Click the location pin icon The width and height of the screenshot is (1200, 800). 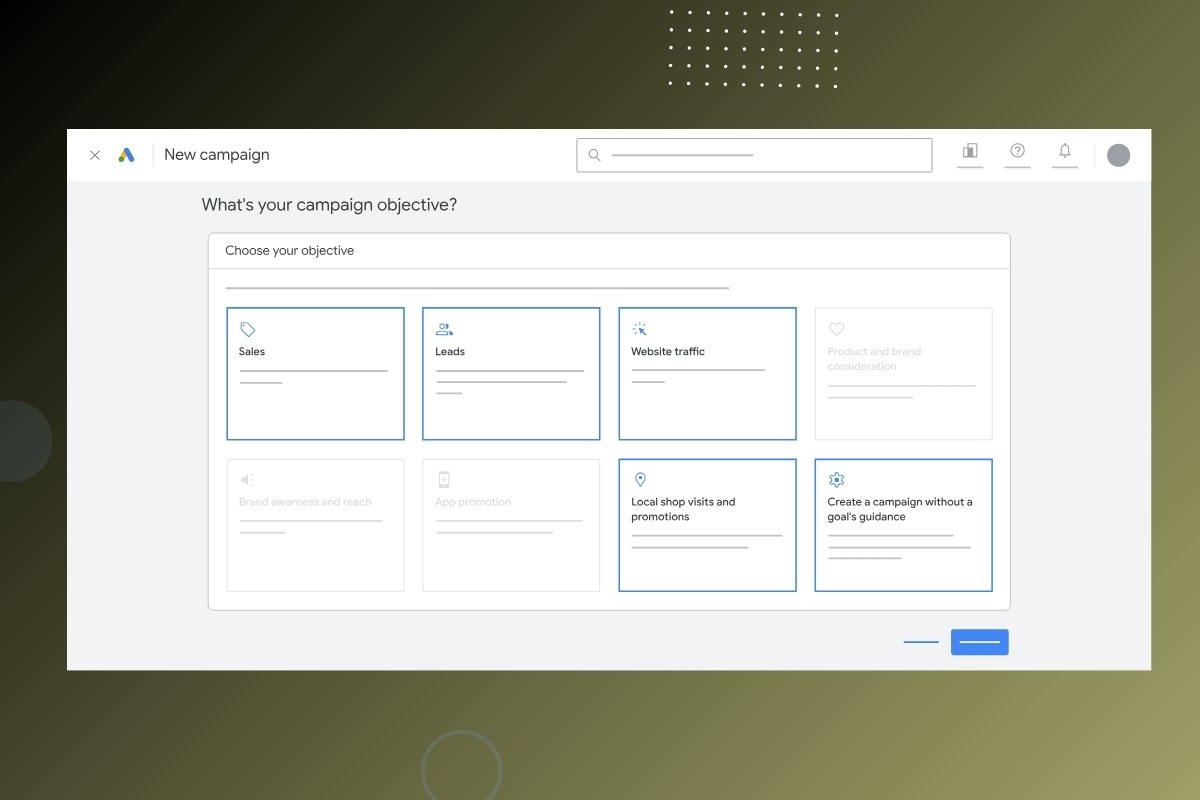(x=640, y=480)
